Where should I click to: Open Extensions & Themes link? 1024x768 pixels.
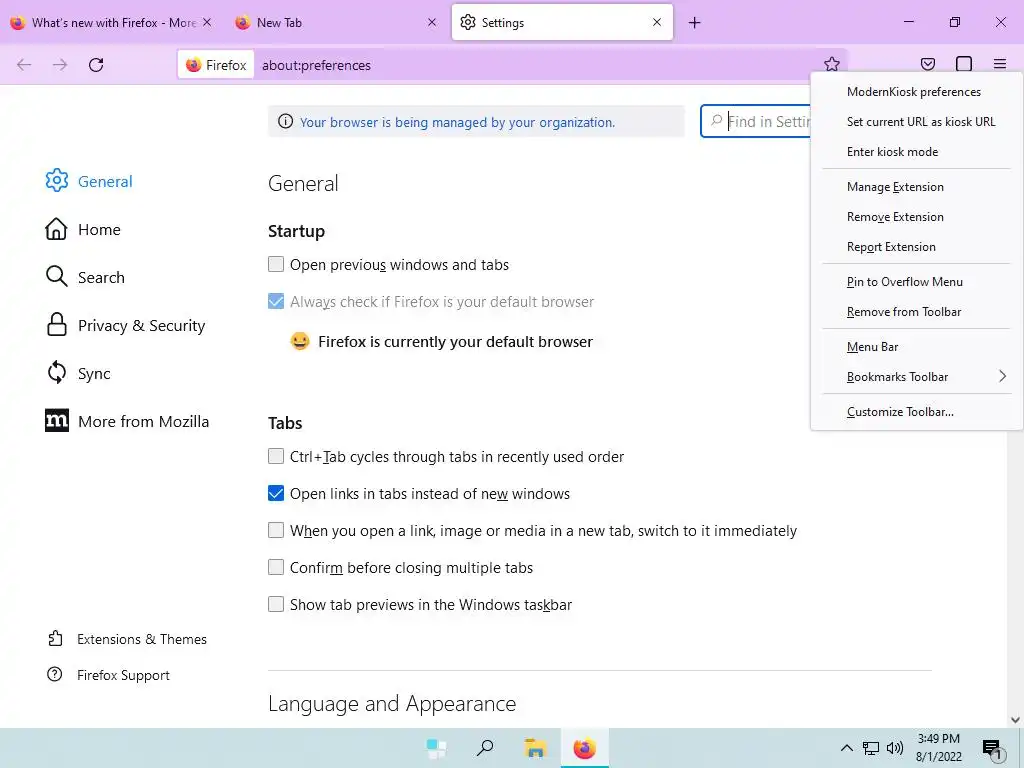pyautogui.click(x=127, y=639)
